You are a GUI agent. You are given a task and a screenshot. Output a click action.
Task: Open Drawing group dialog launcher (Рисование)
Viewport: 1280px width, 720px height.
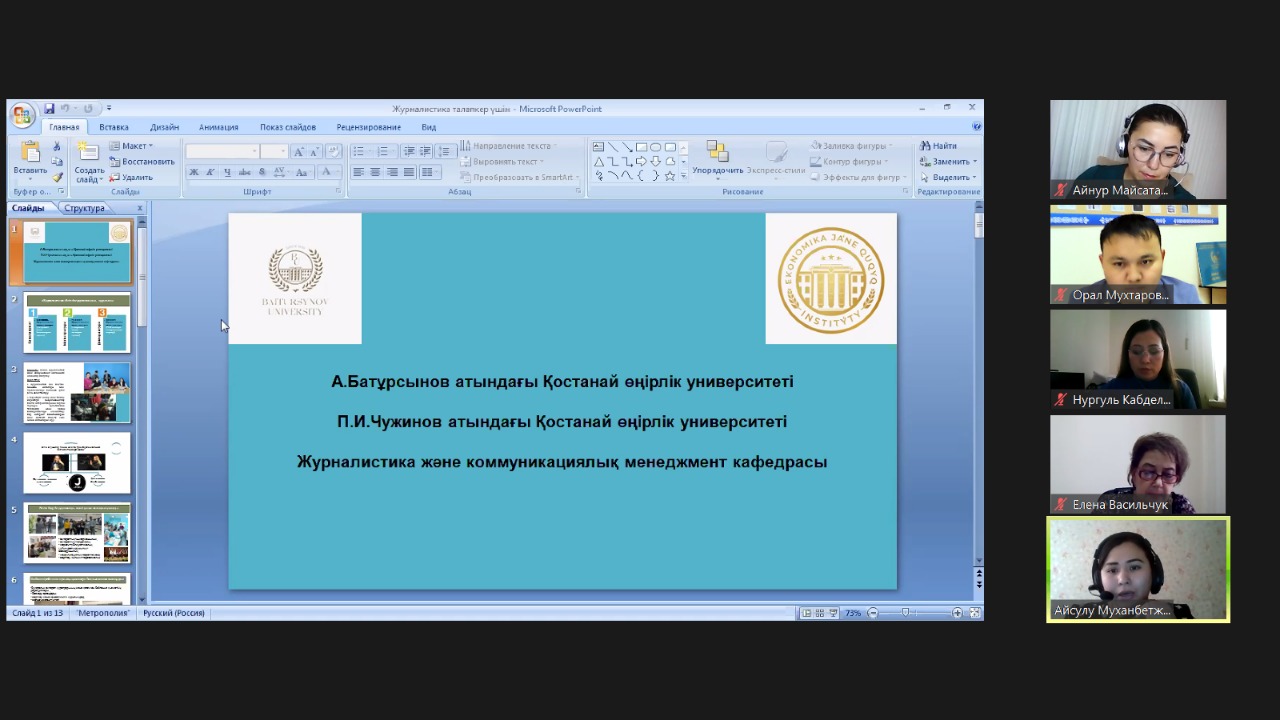(907, 191)
